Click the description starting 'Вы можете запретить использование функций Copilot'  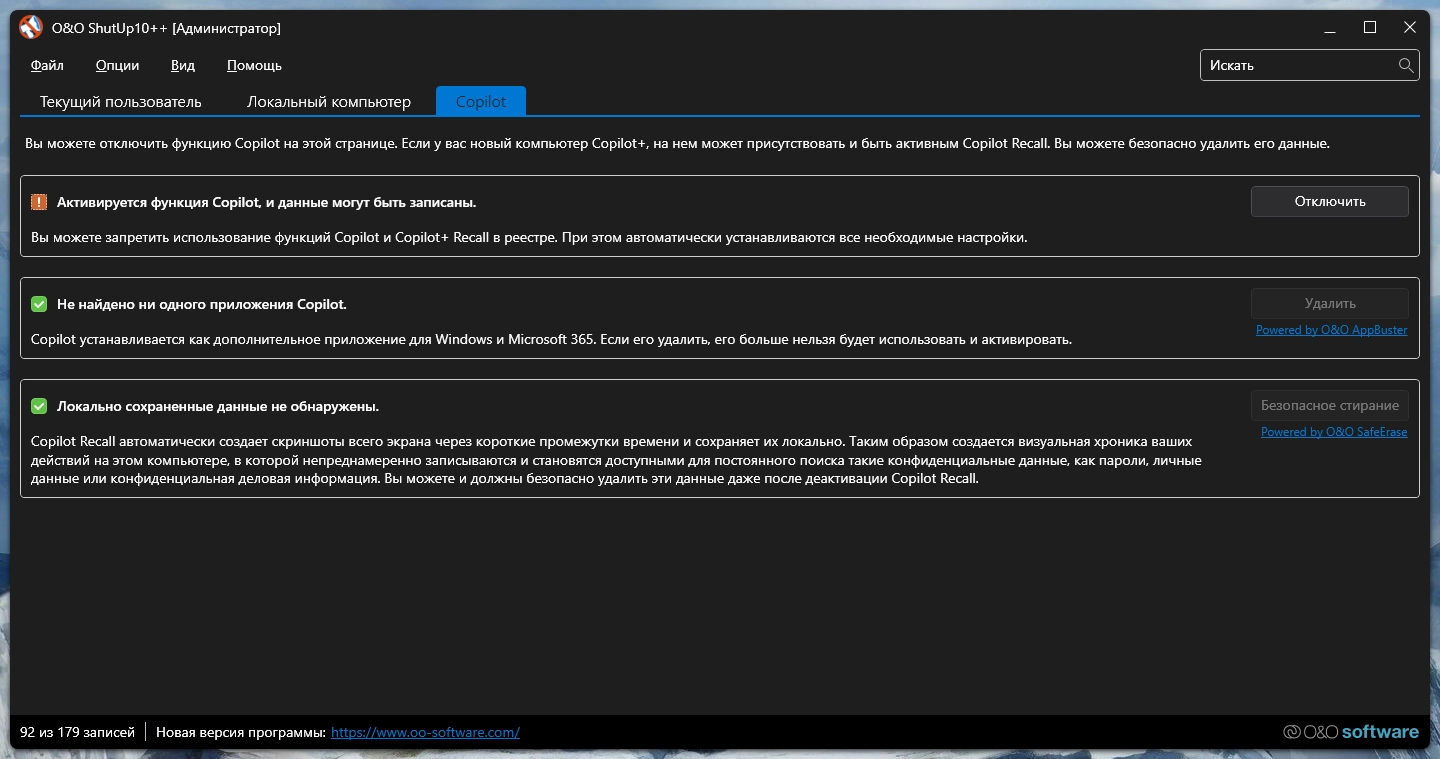pos(529,238)
